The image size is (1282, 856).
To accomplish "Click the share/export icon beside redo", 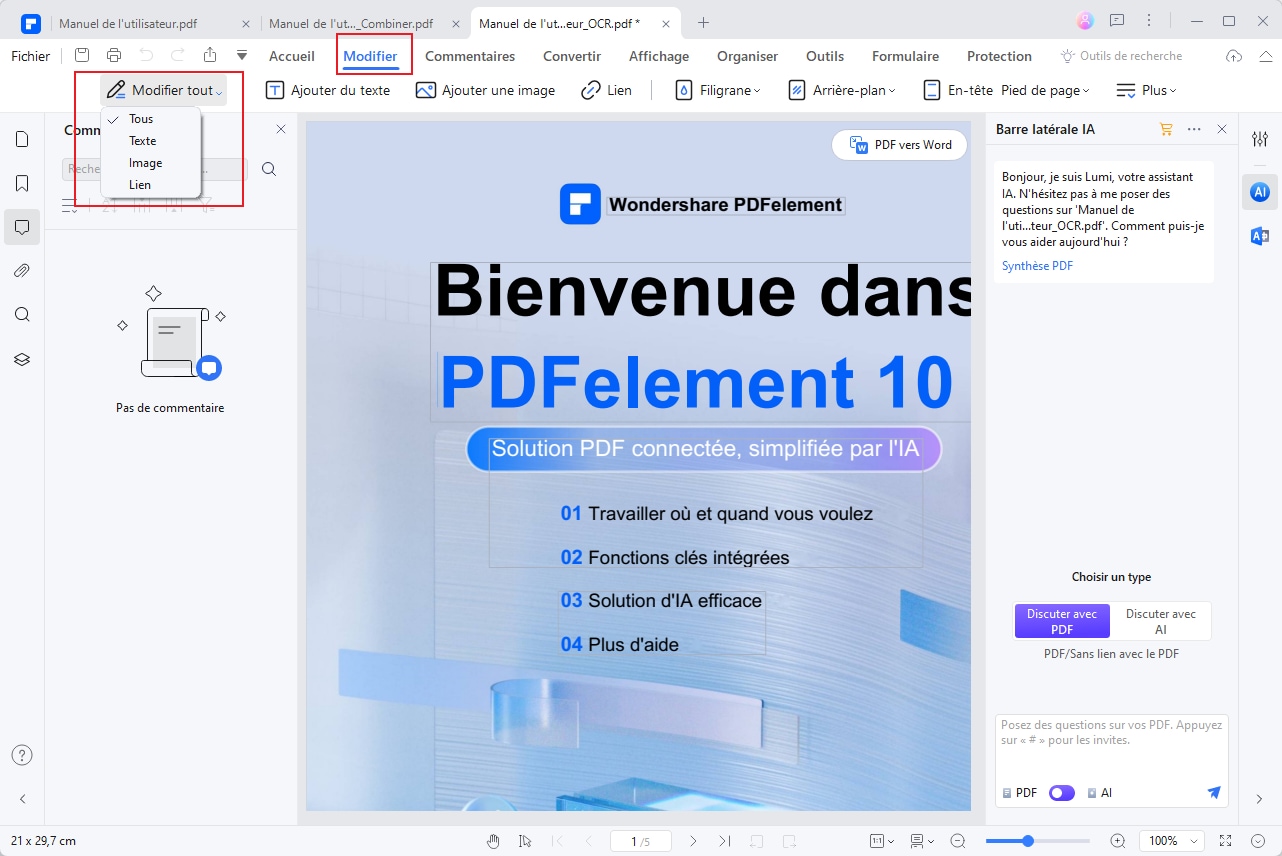I will [210, 56].
